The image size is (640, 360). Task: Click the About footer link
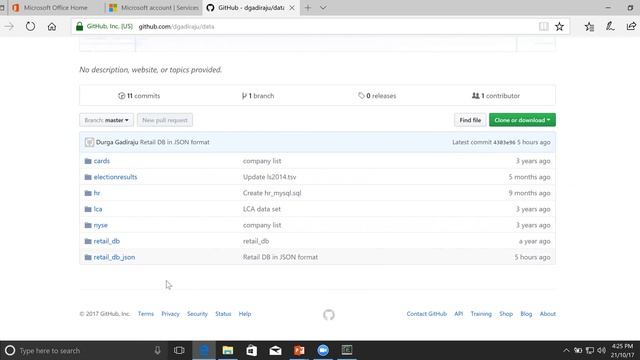tap(548, 314)
